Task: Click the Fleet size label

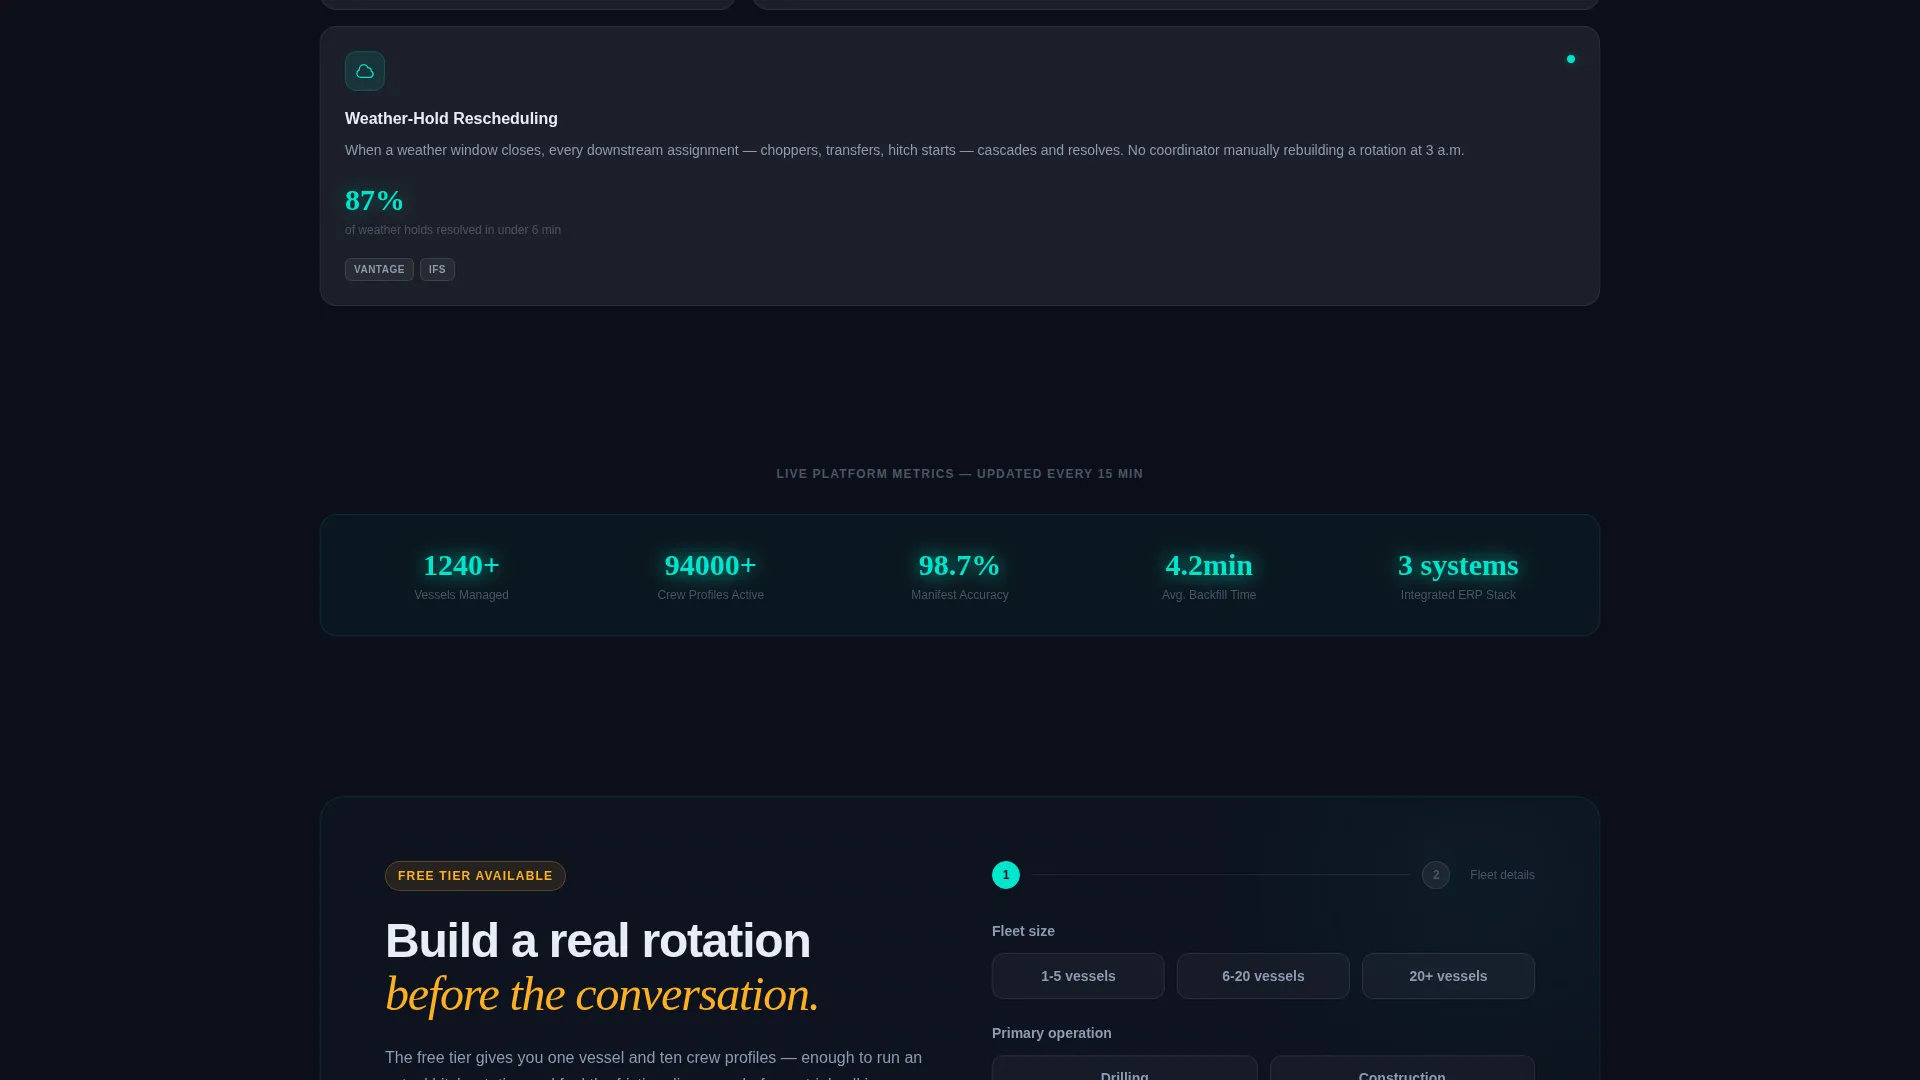Action: [1023, 931]
